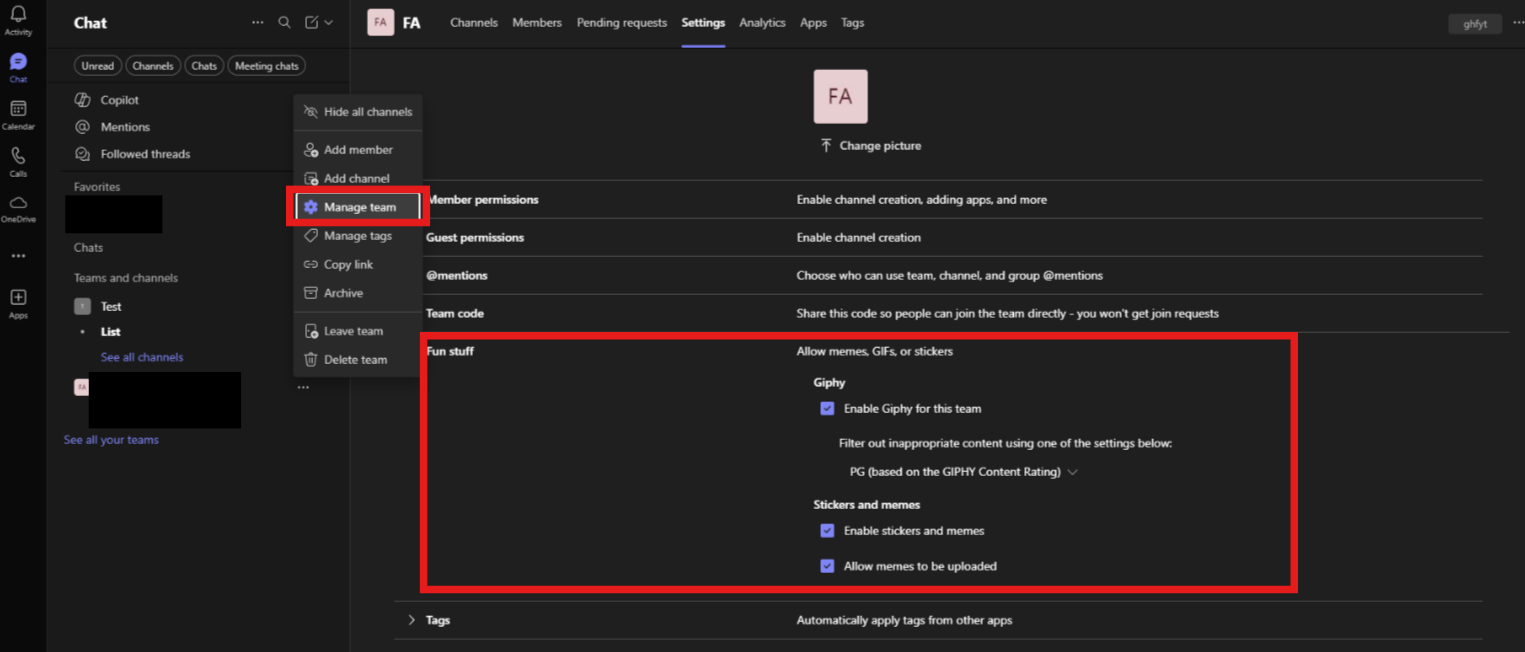Open the OneDrive cloud icon
This screenshot has height=652, width=1525.
click(x=18, y=203)
